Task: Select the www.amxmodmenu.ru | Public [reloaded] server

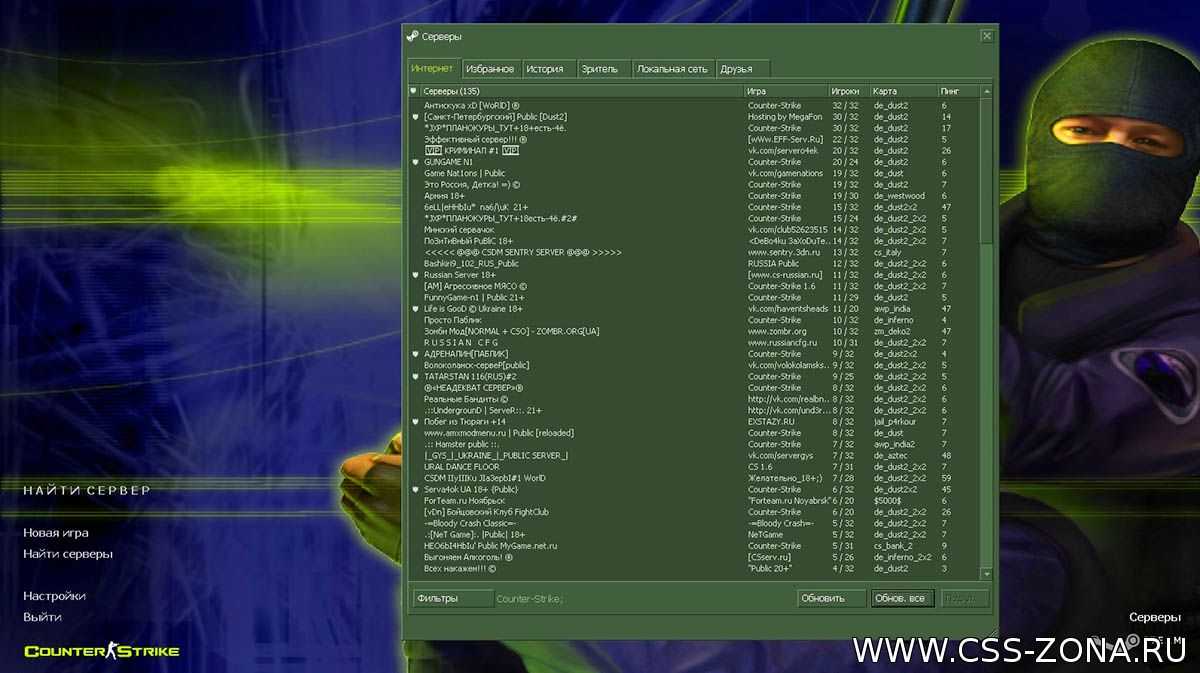Action: pos(695,433)
